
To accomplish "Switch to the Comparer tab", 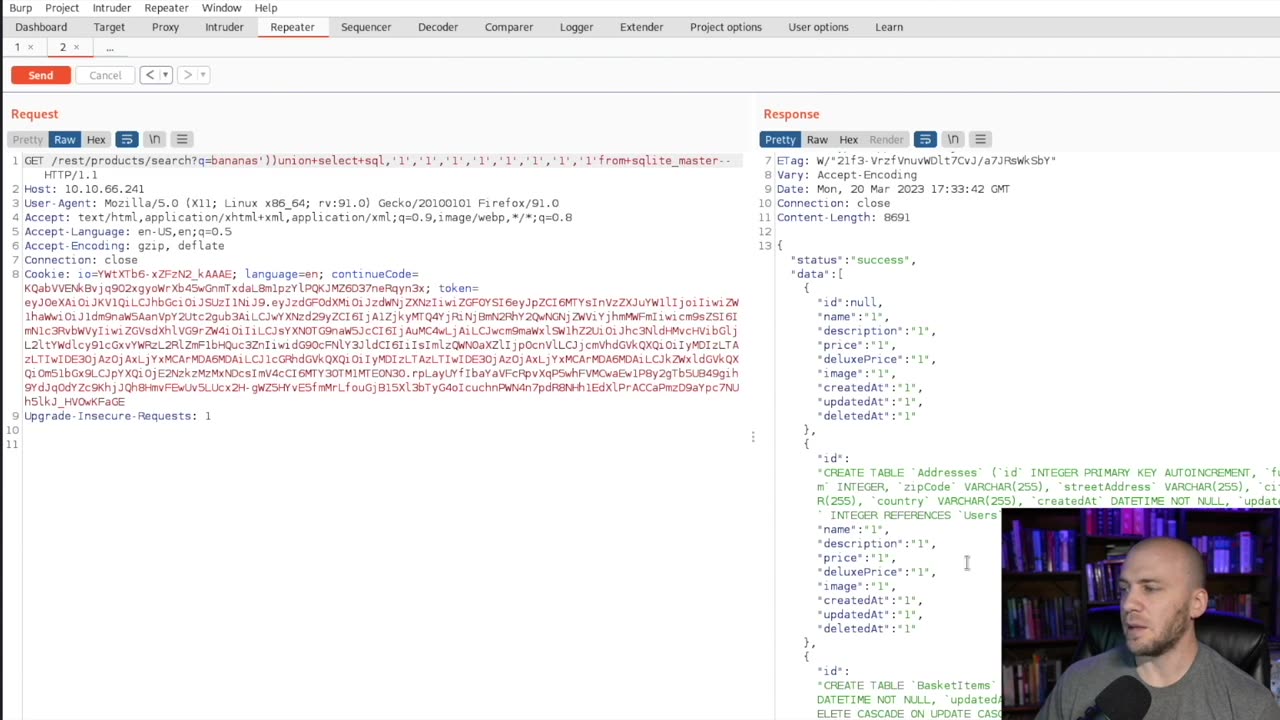I will (x=509, y=27).
